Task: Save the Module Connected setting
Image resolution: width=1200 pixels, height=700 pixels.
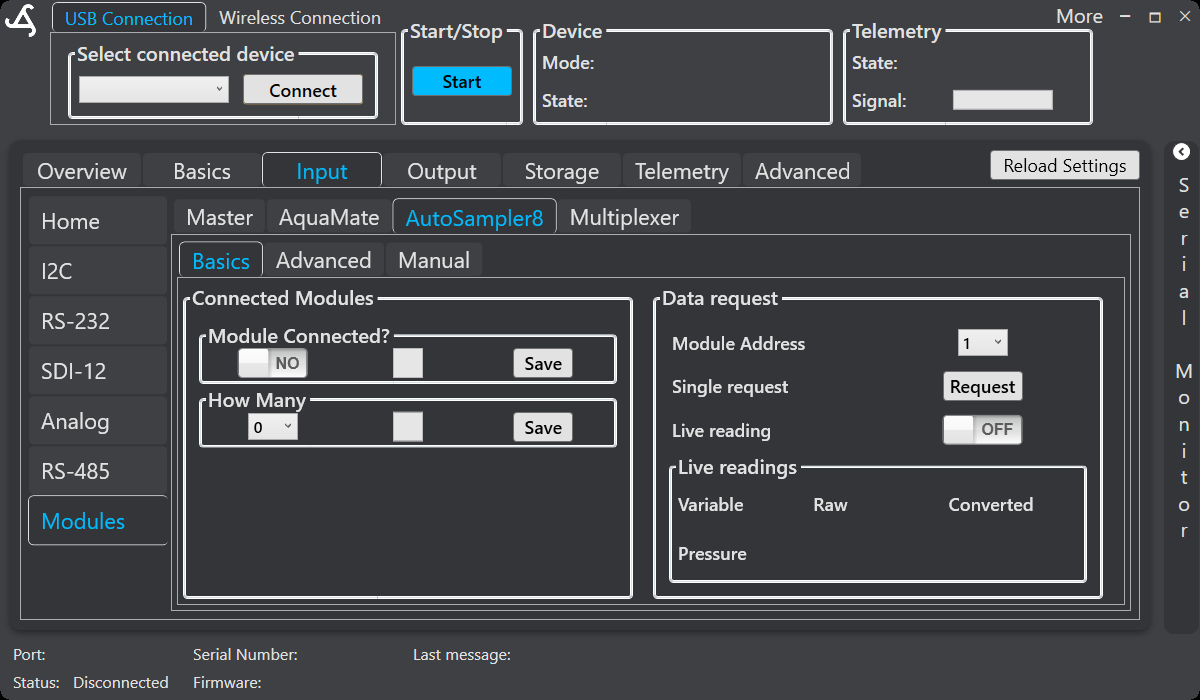Action: (x=543, y=363)
